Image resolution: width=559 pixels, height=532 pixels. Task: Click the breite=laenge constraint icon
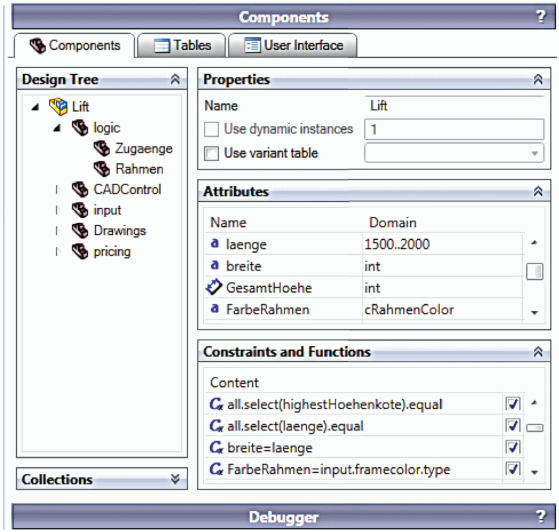tap(216, 447)
